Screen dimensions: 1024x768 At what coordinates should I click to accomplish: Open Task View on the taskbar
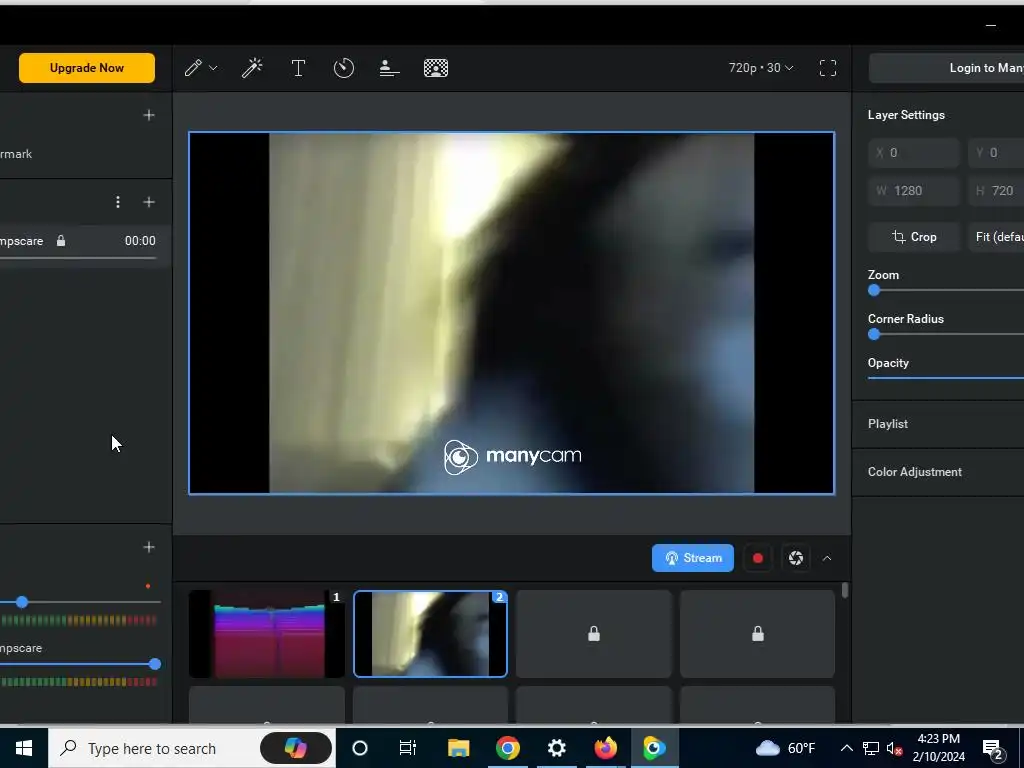[x=408, y=748]
